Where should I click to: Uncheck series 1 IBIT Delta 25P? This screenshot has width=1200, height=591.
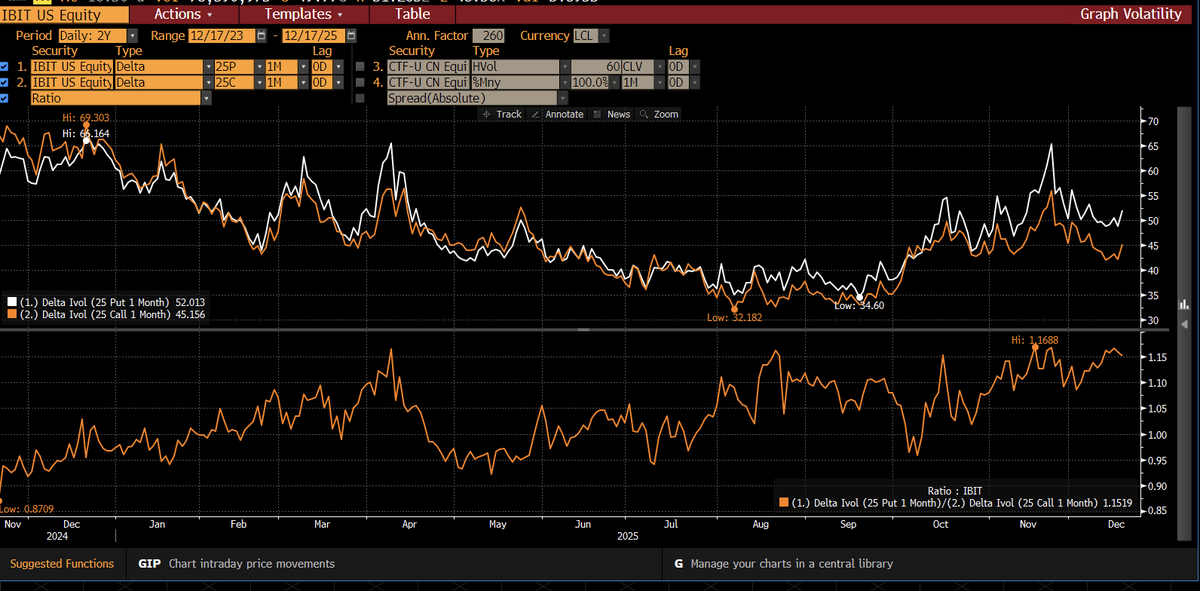click(5, 67)
